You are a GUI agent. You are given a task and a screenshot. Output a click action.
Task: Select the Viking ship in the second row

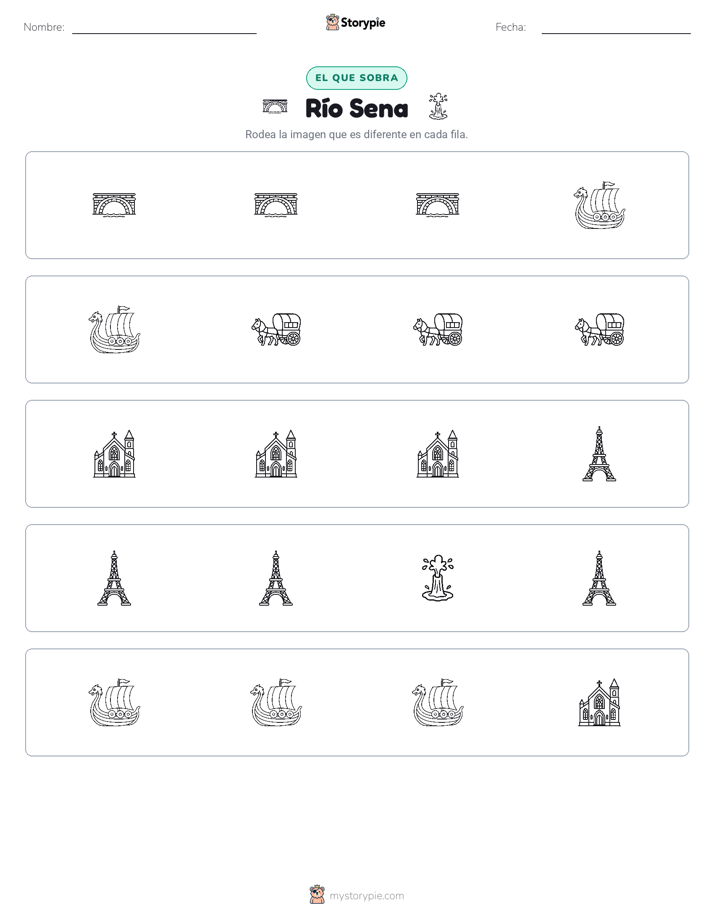pyautogui.click(x=114, y=329)
